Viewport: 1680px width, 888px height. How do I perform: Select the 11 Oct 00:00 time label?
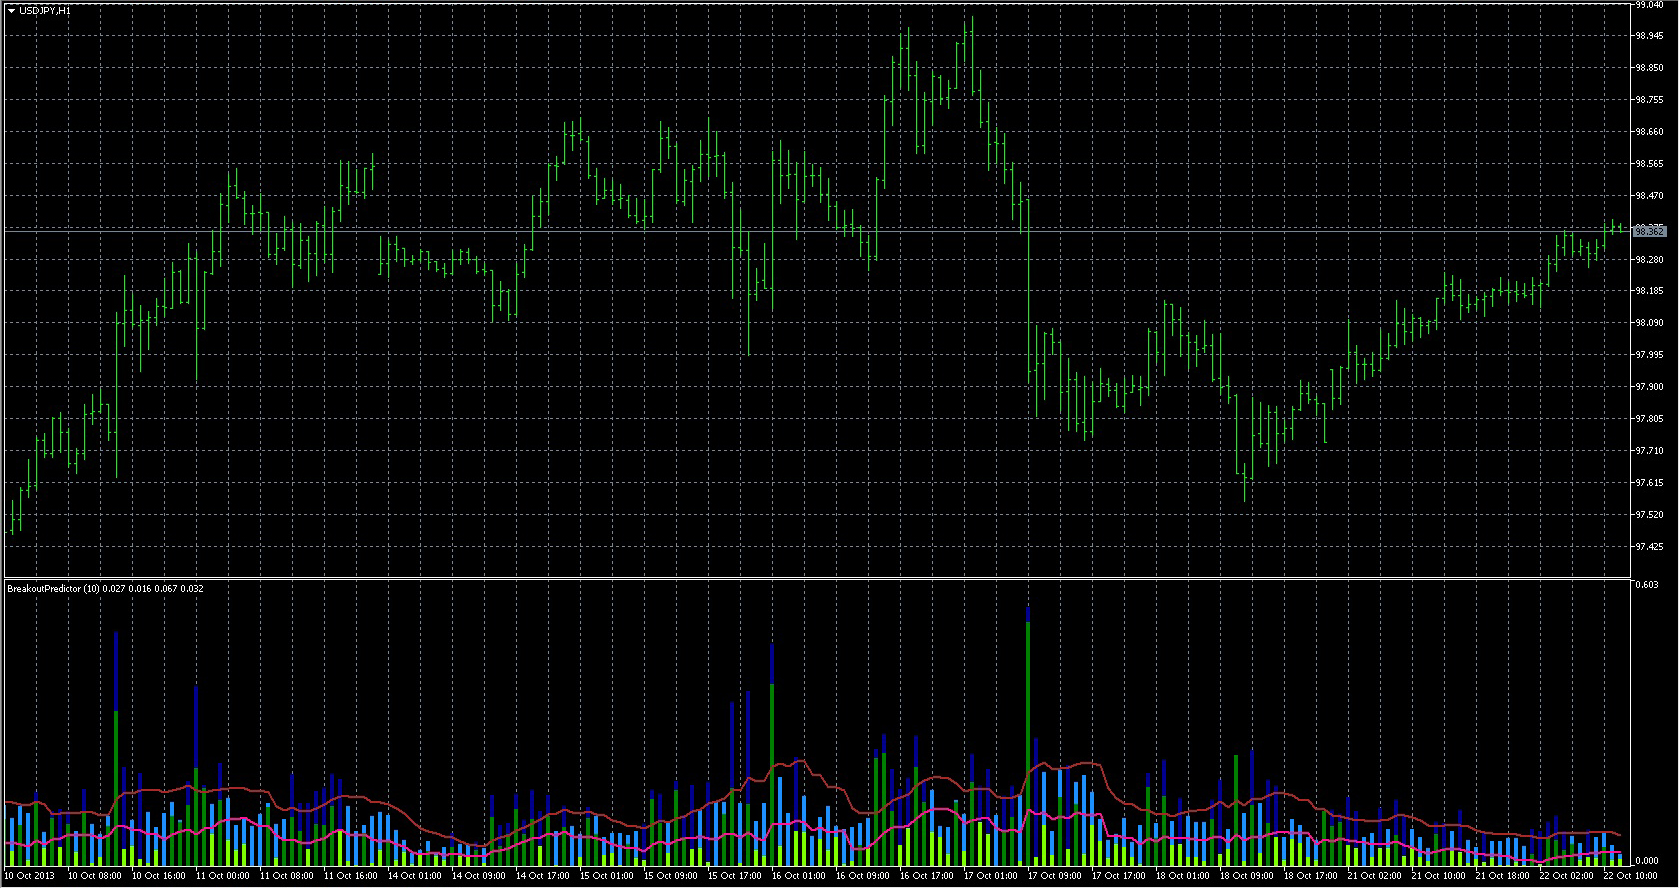222,876
